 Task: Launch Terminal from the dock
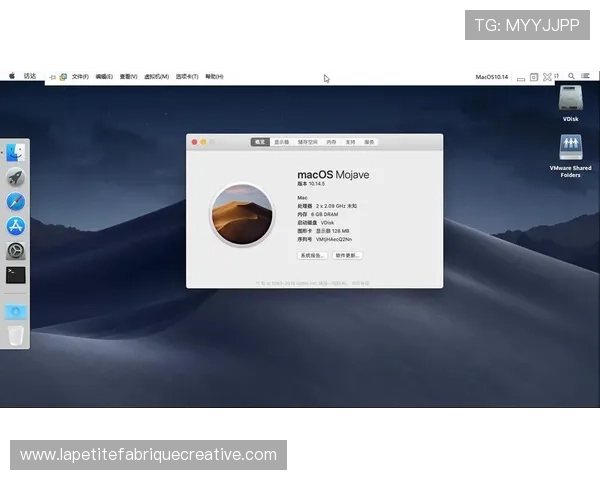click(x=15, y=274)
